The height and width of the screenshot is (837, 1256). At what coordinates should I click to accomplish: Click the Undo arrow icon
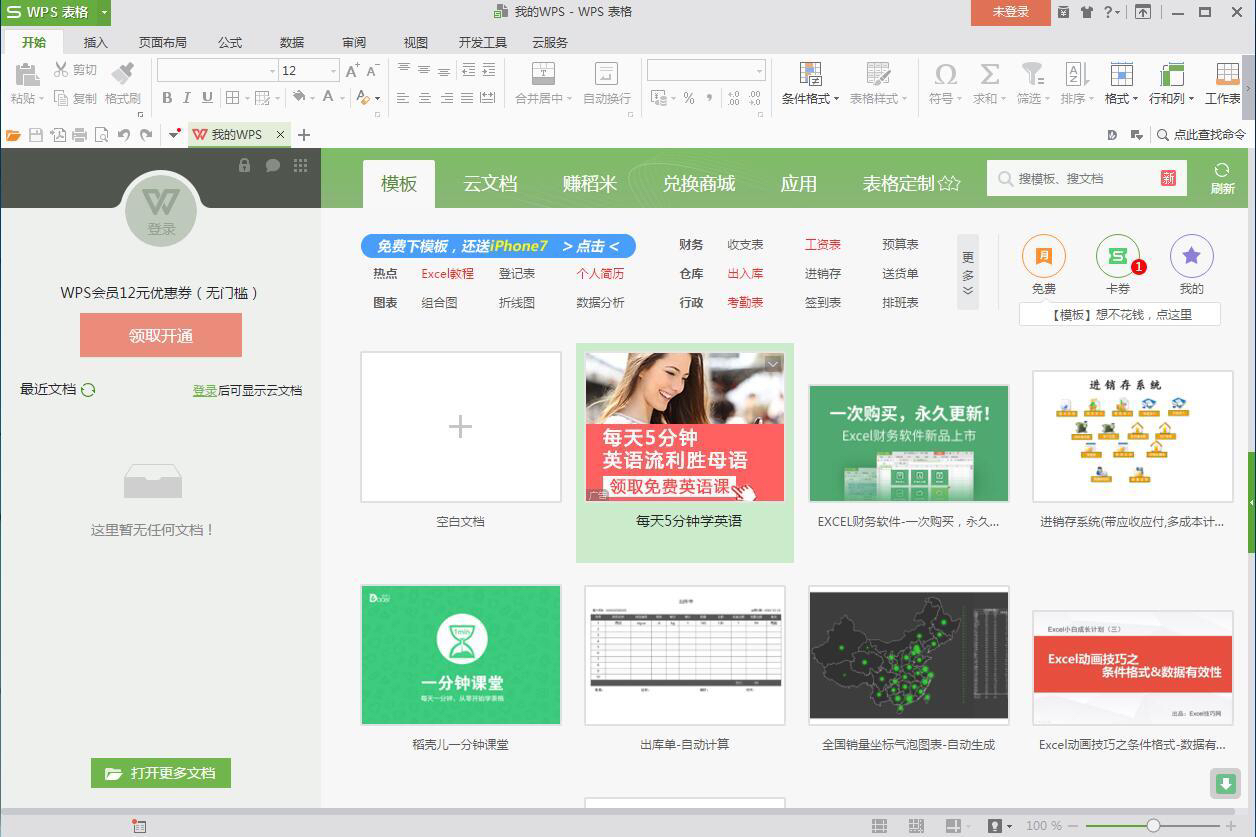click(124, 135)
